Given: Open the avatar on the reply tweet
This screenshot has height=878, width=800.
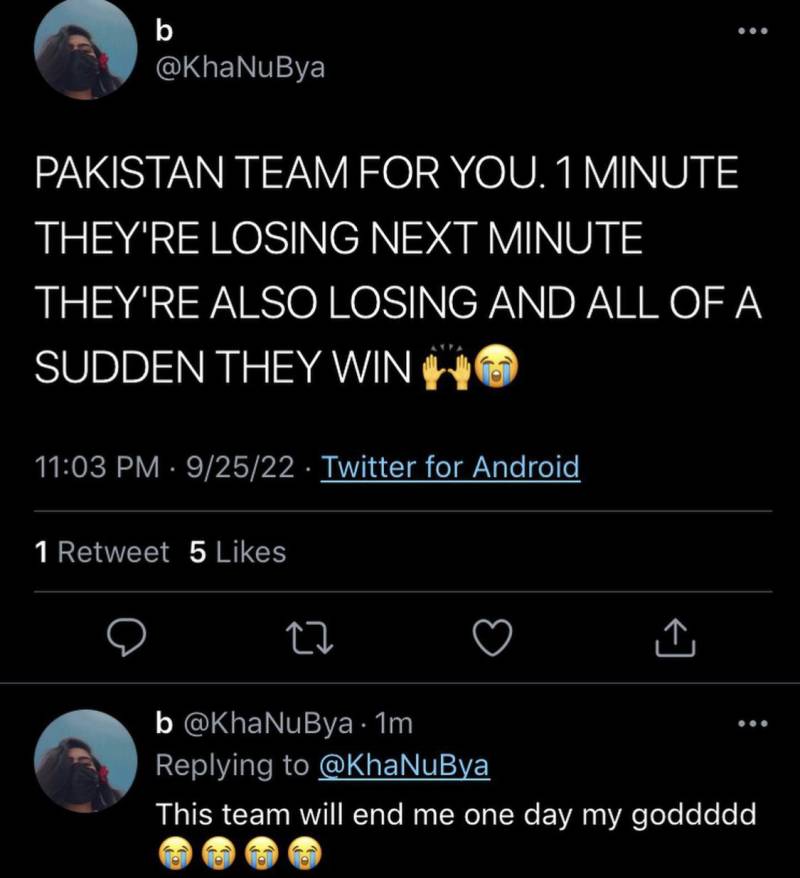Looking at the screenshot, I should 85,760.
